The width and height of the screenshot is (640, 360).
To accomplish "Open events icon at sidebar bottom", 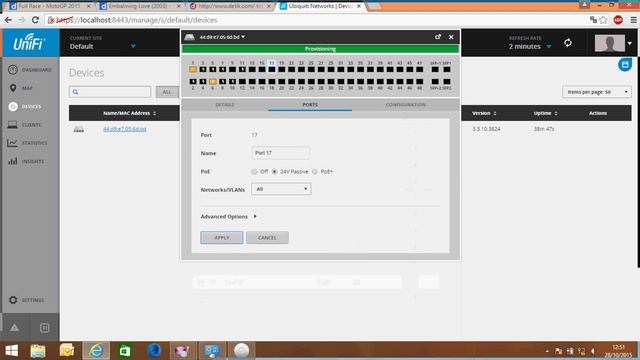I will 44,328.
